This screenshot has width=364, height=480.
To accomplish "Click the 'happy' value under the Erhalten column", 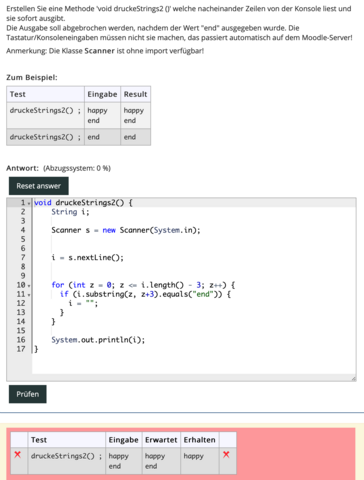I will pyautogui.click(x=193, y=456).
